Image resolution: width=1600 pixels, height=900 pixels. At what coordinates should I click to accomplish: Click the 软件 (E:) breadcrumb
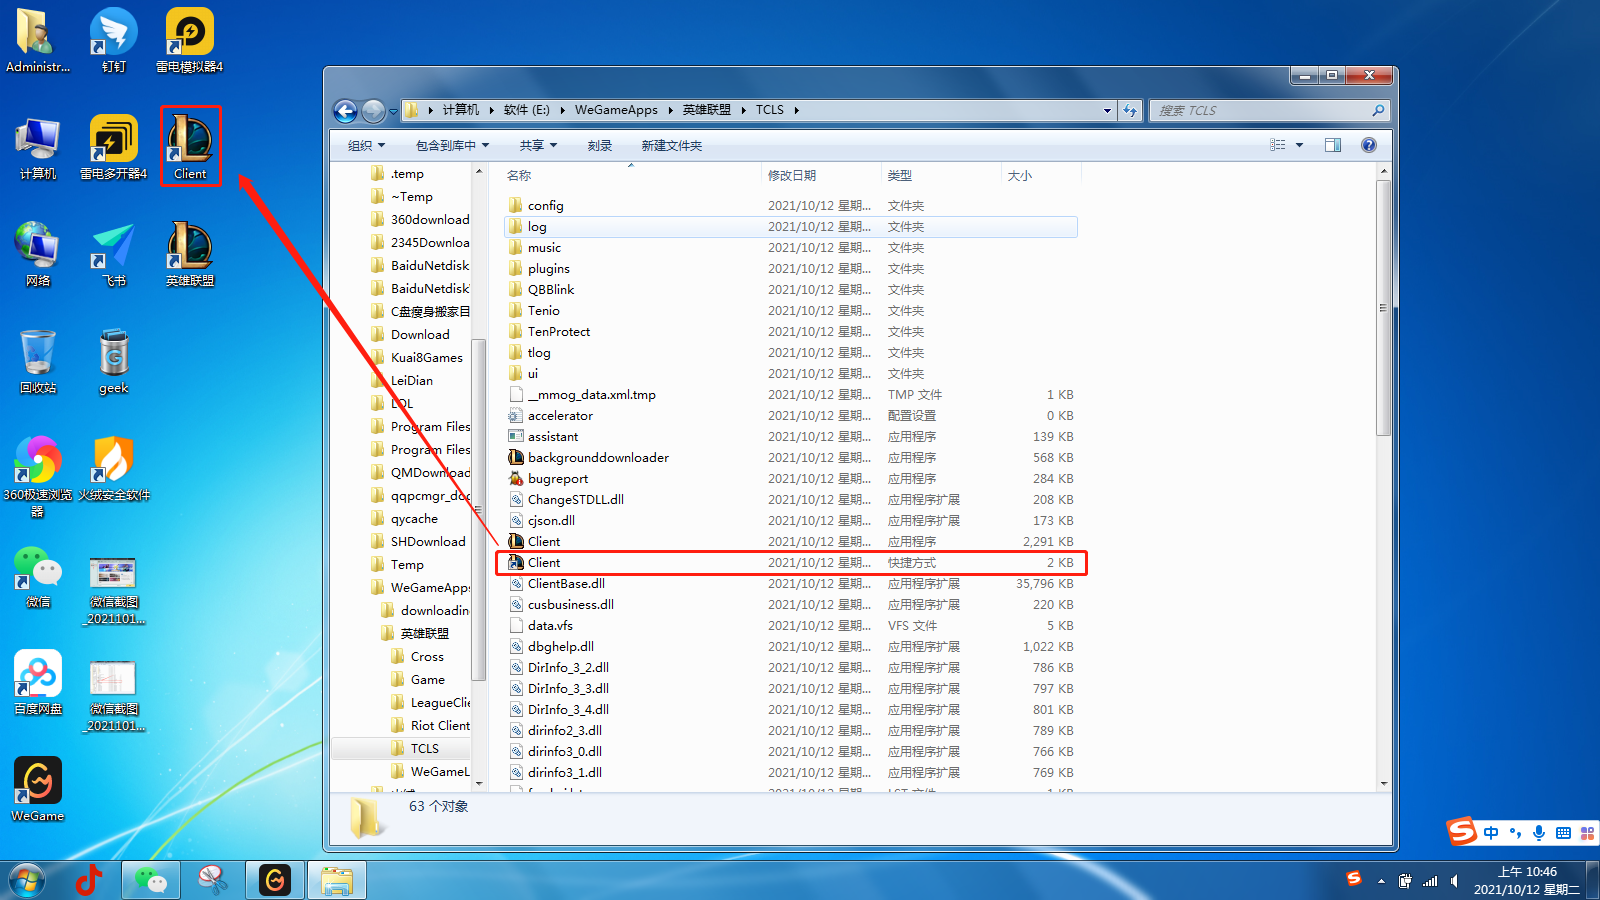(x=527, y=110)
